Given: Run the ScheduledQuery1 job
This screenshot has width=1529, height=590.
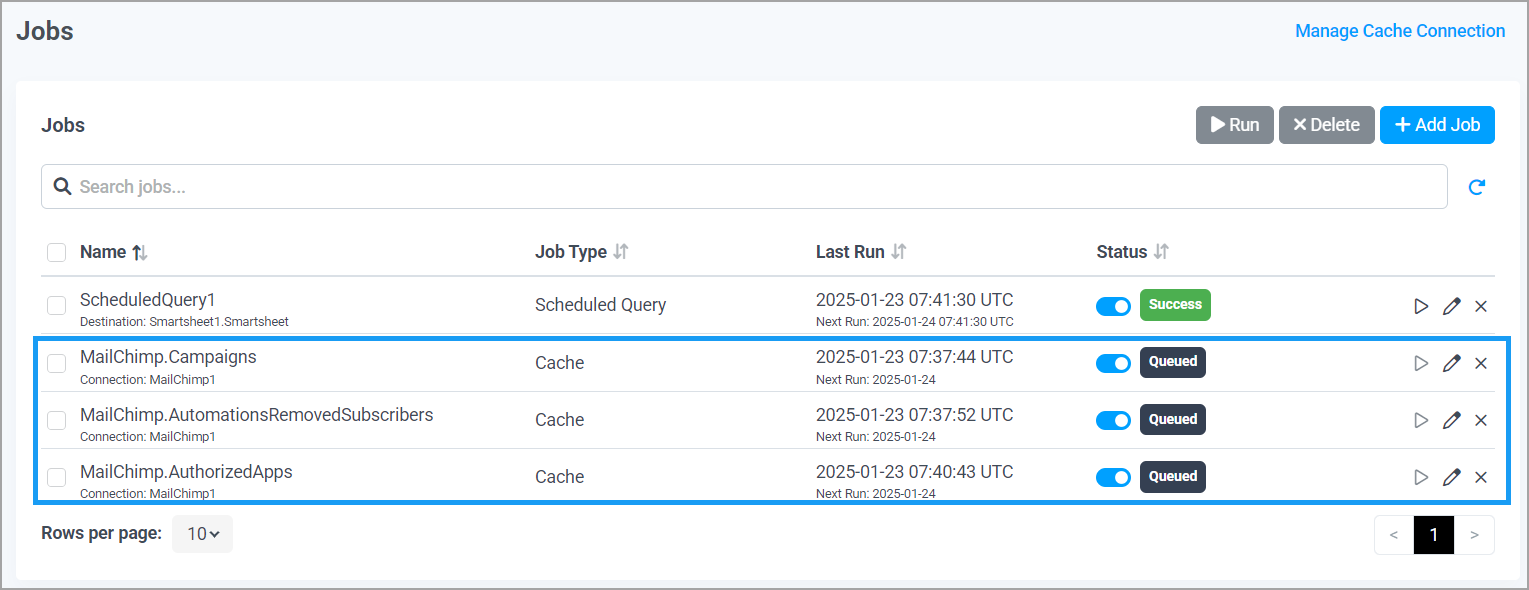Looking at the screenshot, I should click(1421, 306).
